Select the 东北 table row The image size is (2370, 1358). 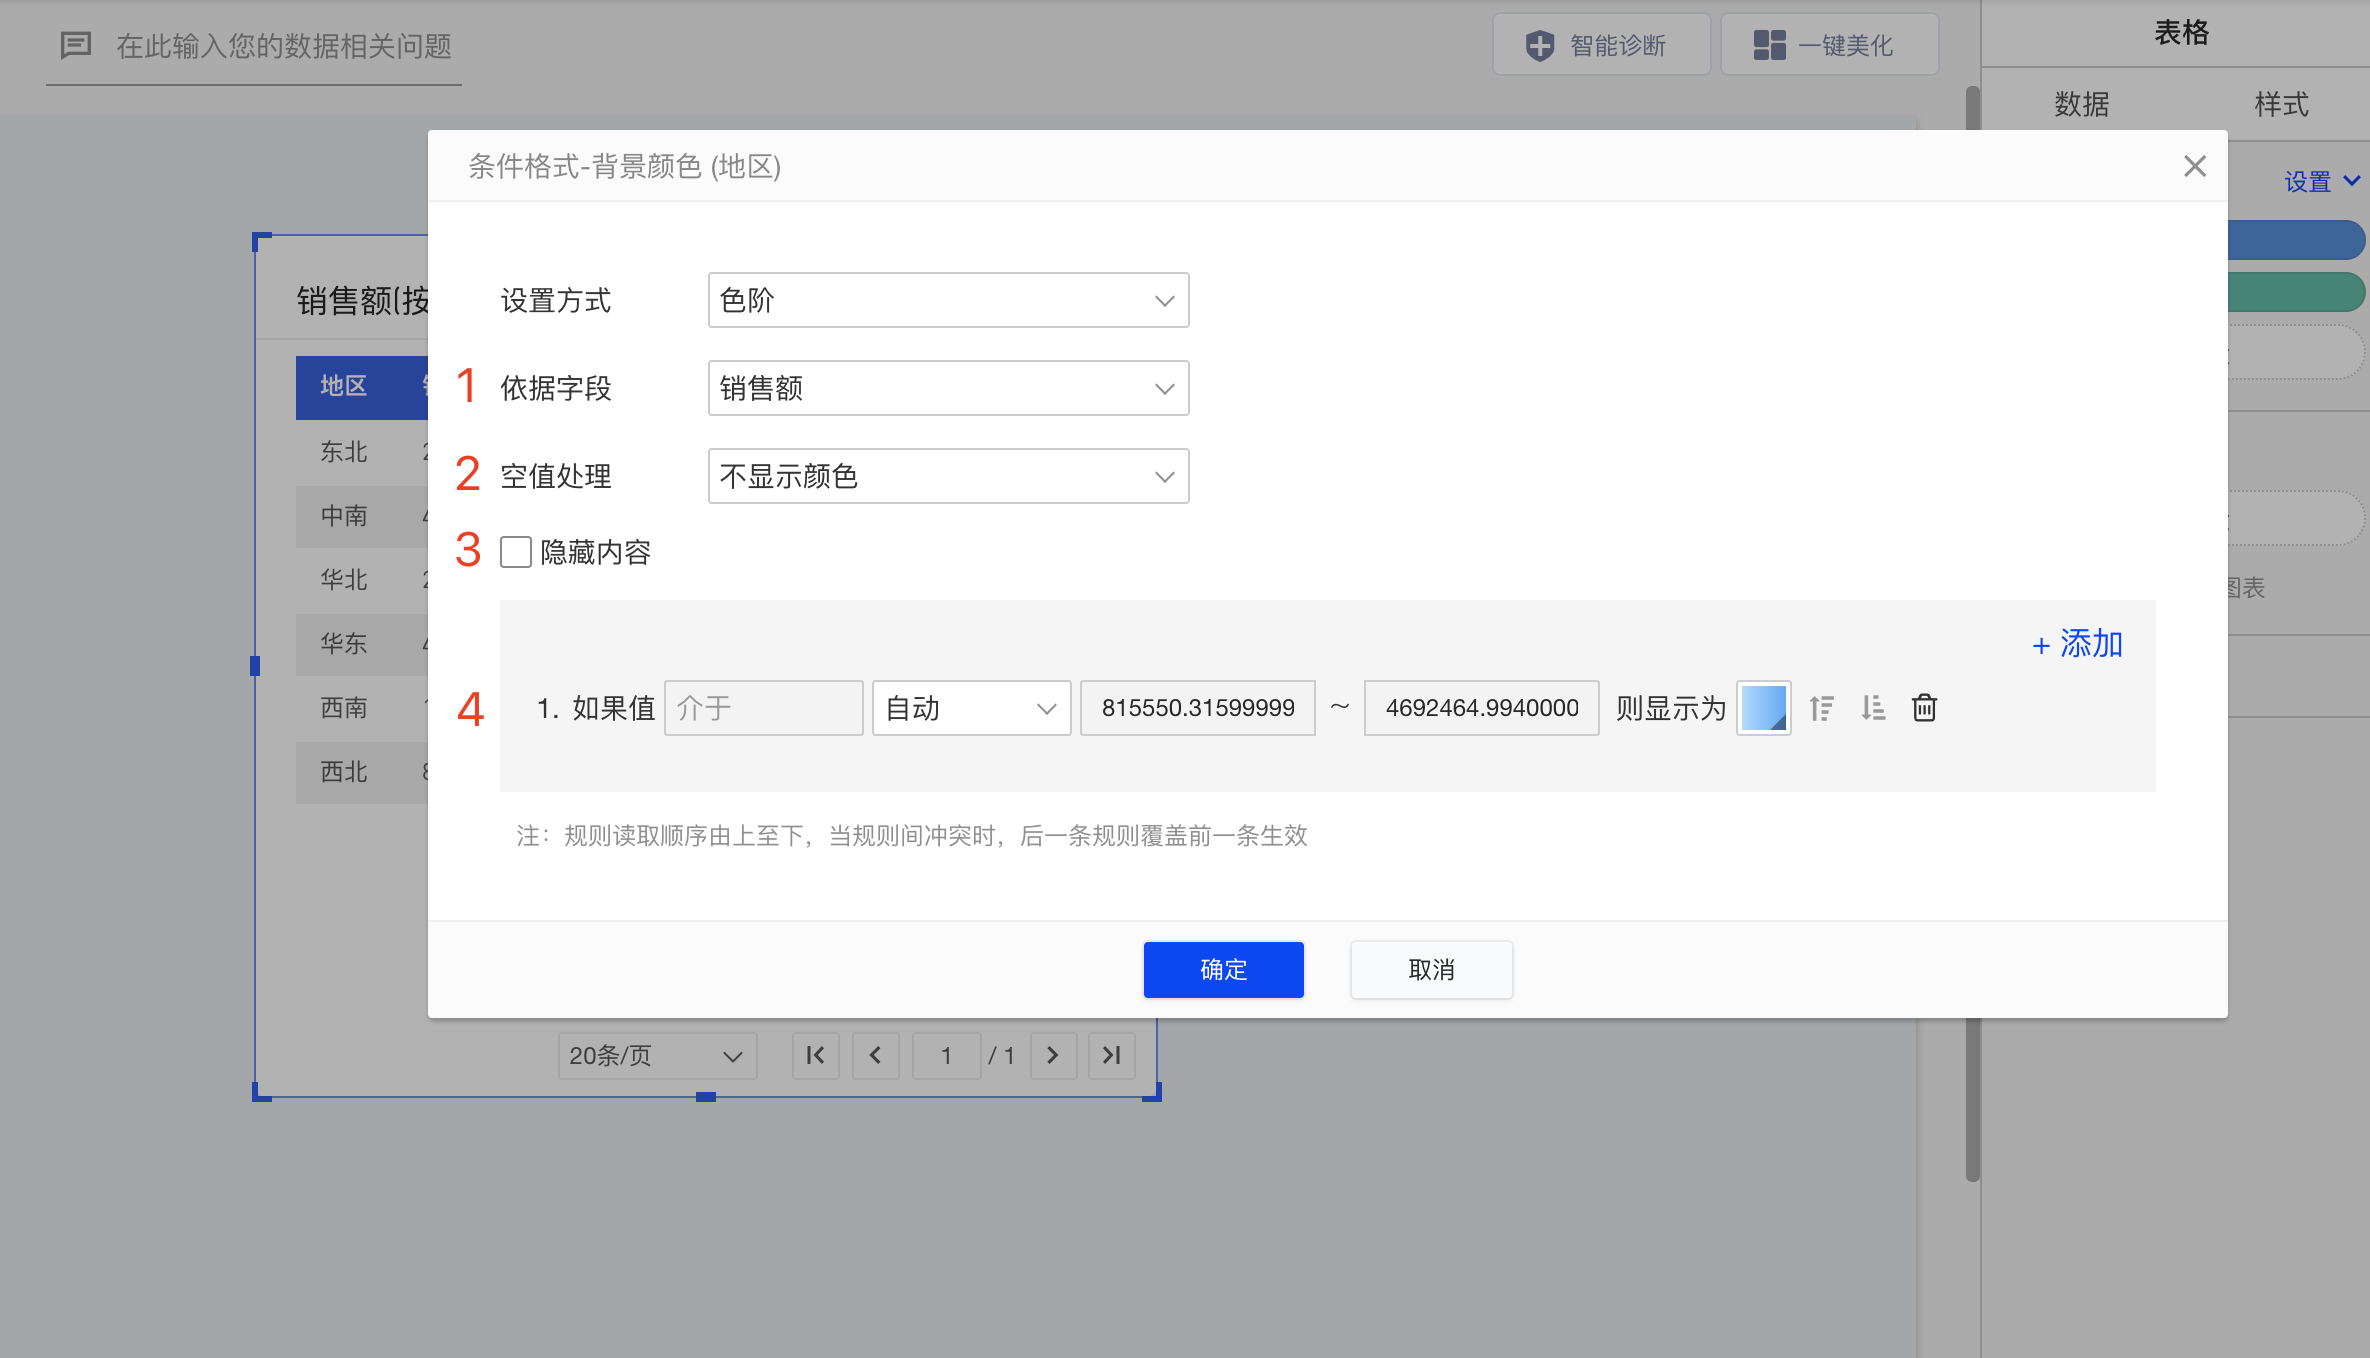click(362, 452)
